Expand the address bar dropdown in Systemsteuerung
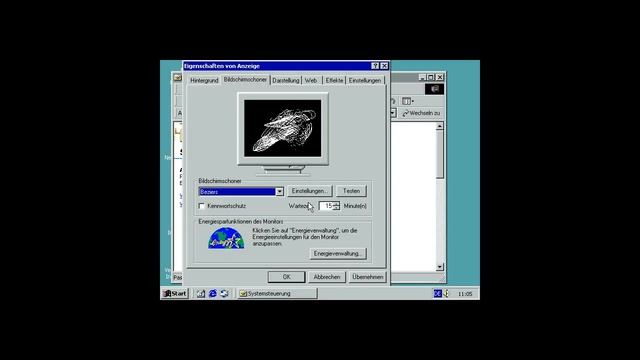 coord(393,113)
